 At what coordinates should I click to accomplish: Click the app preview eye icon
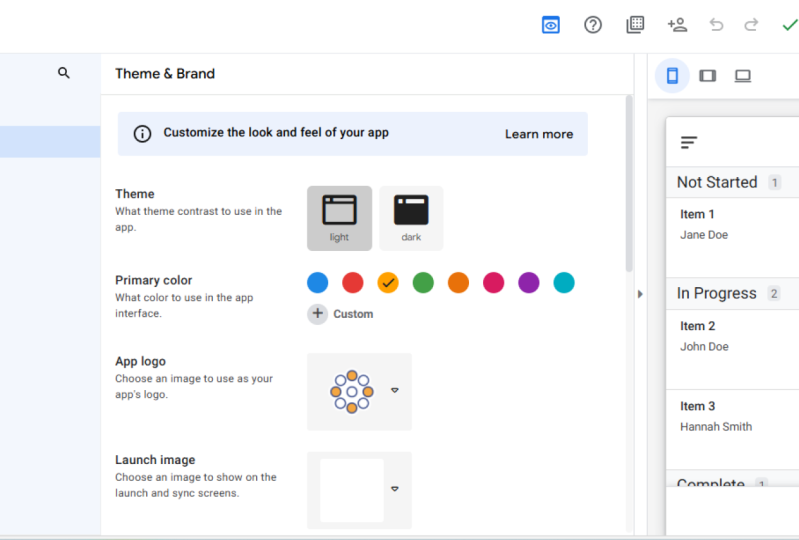[551, 24]
